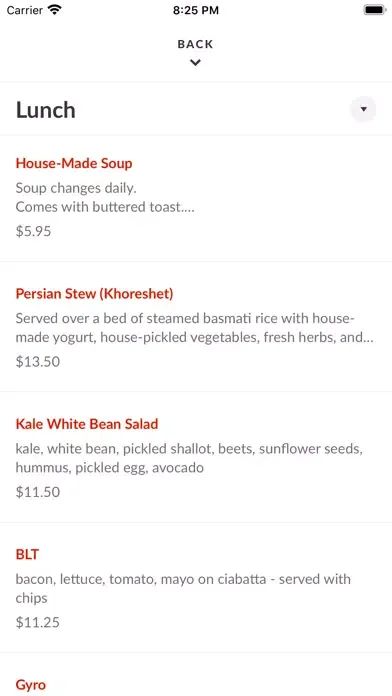Tap the 8:25 PM clock
The width and height of the screenshot is (392, 696).
(x=196, y=10)
